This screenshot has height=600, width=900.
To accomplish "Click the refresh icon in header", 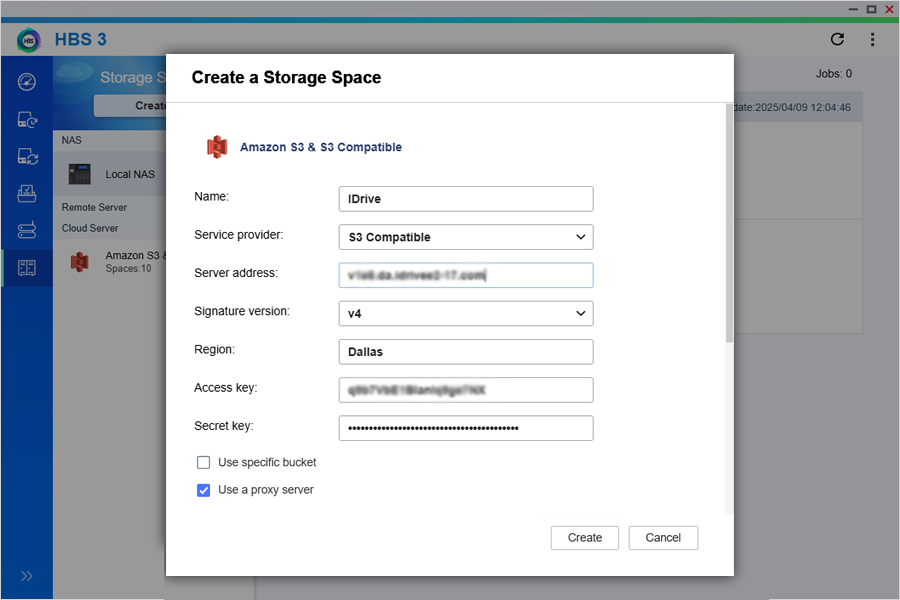I will tap(837, 40).
